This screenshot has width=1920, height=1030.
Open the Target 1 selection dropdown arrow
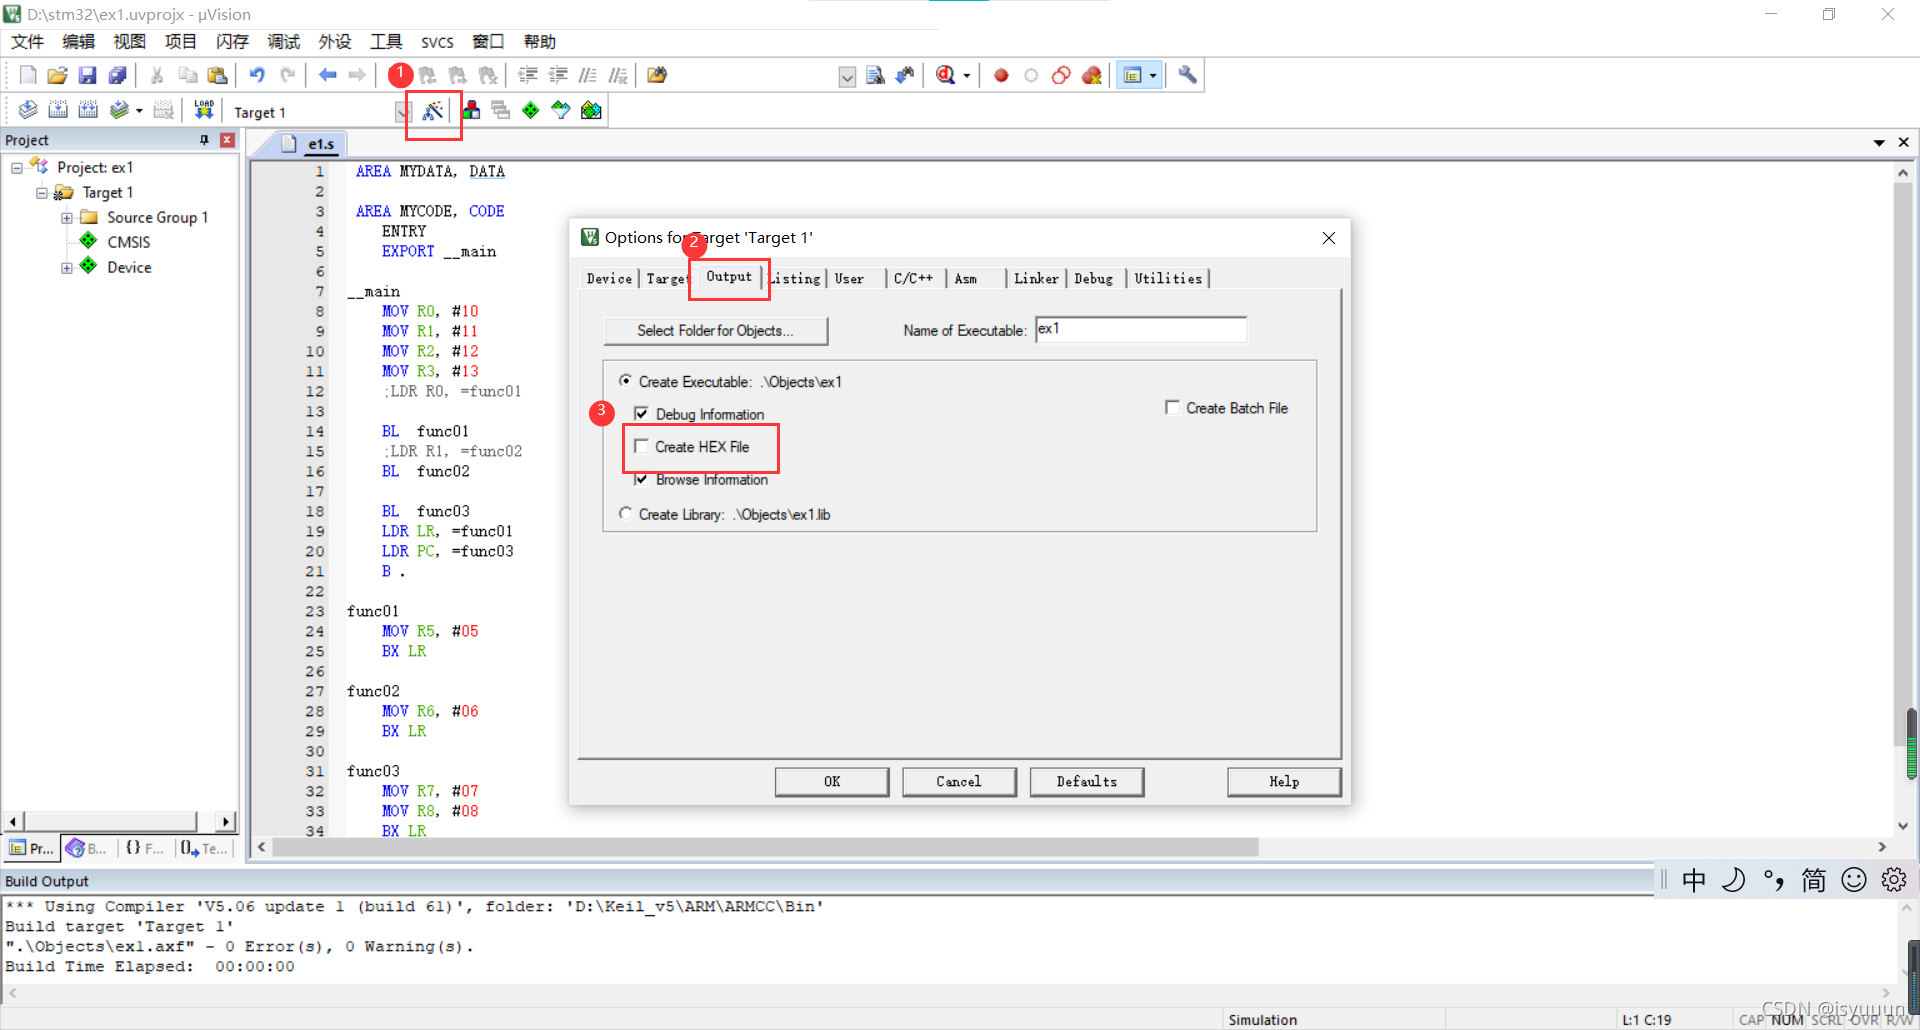[402, 112]
